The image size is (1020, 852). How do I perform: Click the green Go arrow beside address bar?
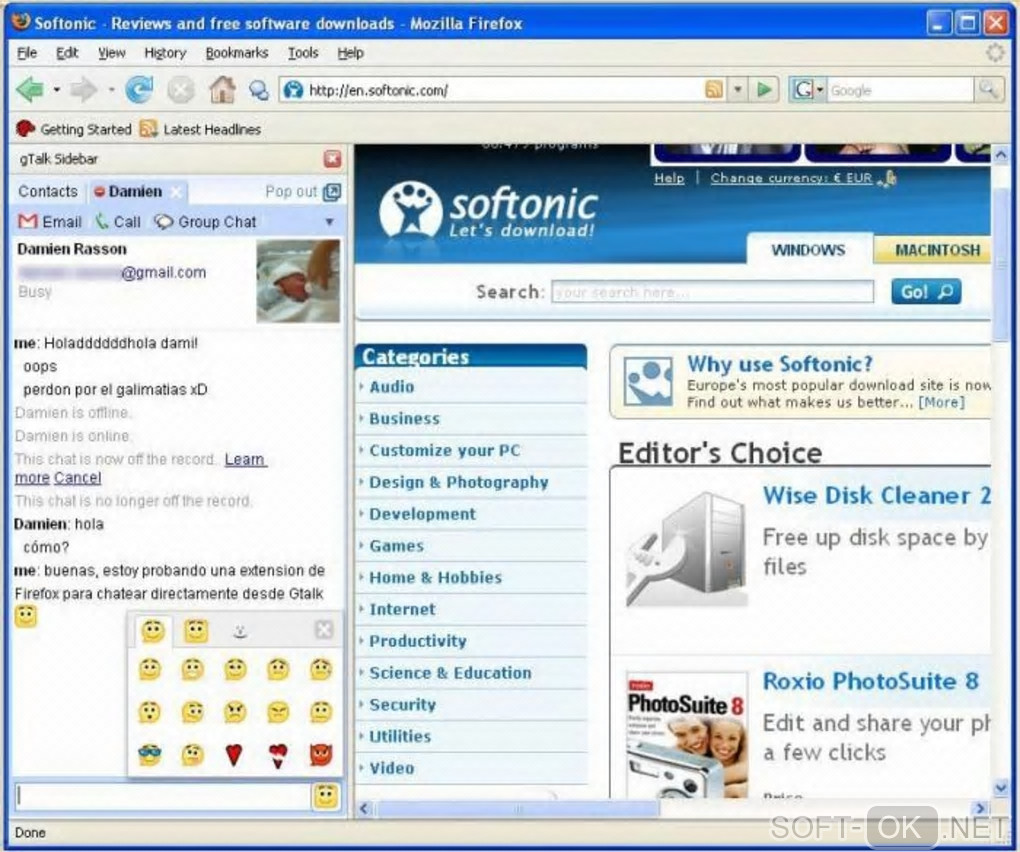[x=764, y=89]
